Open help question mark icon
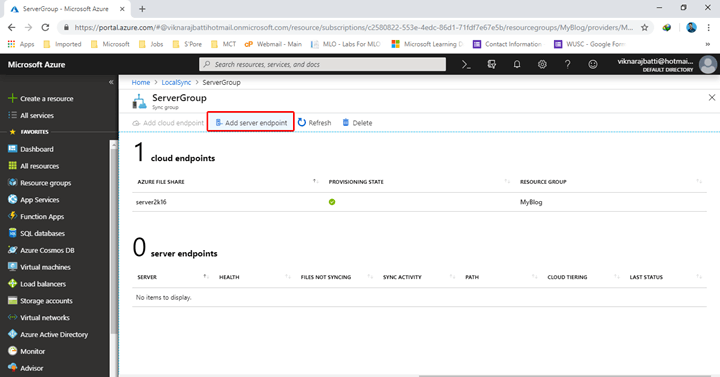The height and width of the screenshot is (377, 720). point(568,64)
